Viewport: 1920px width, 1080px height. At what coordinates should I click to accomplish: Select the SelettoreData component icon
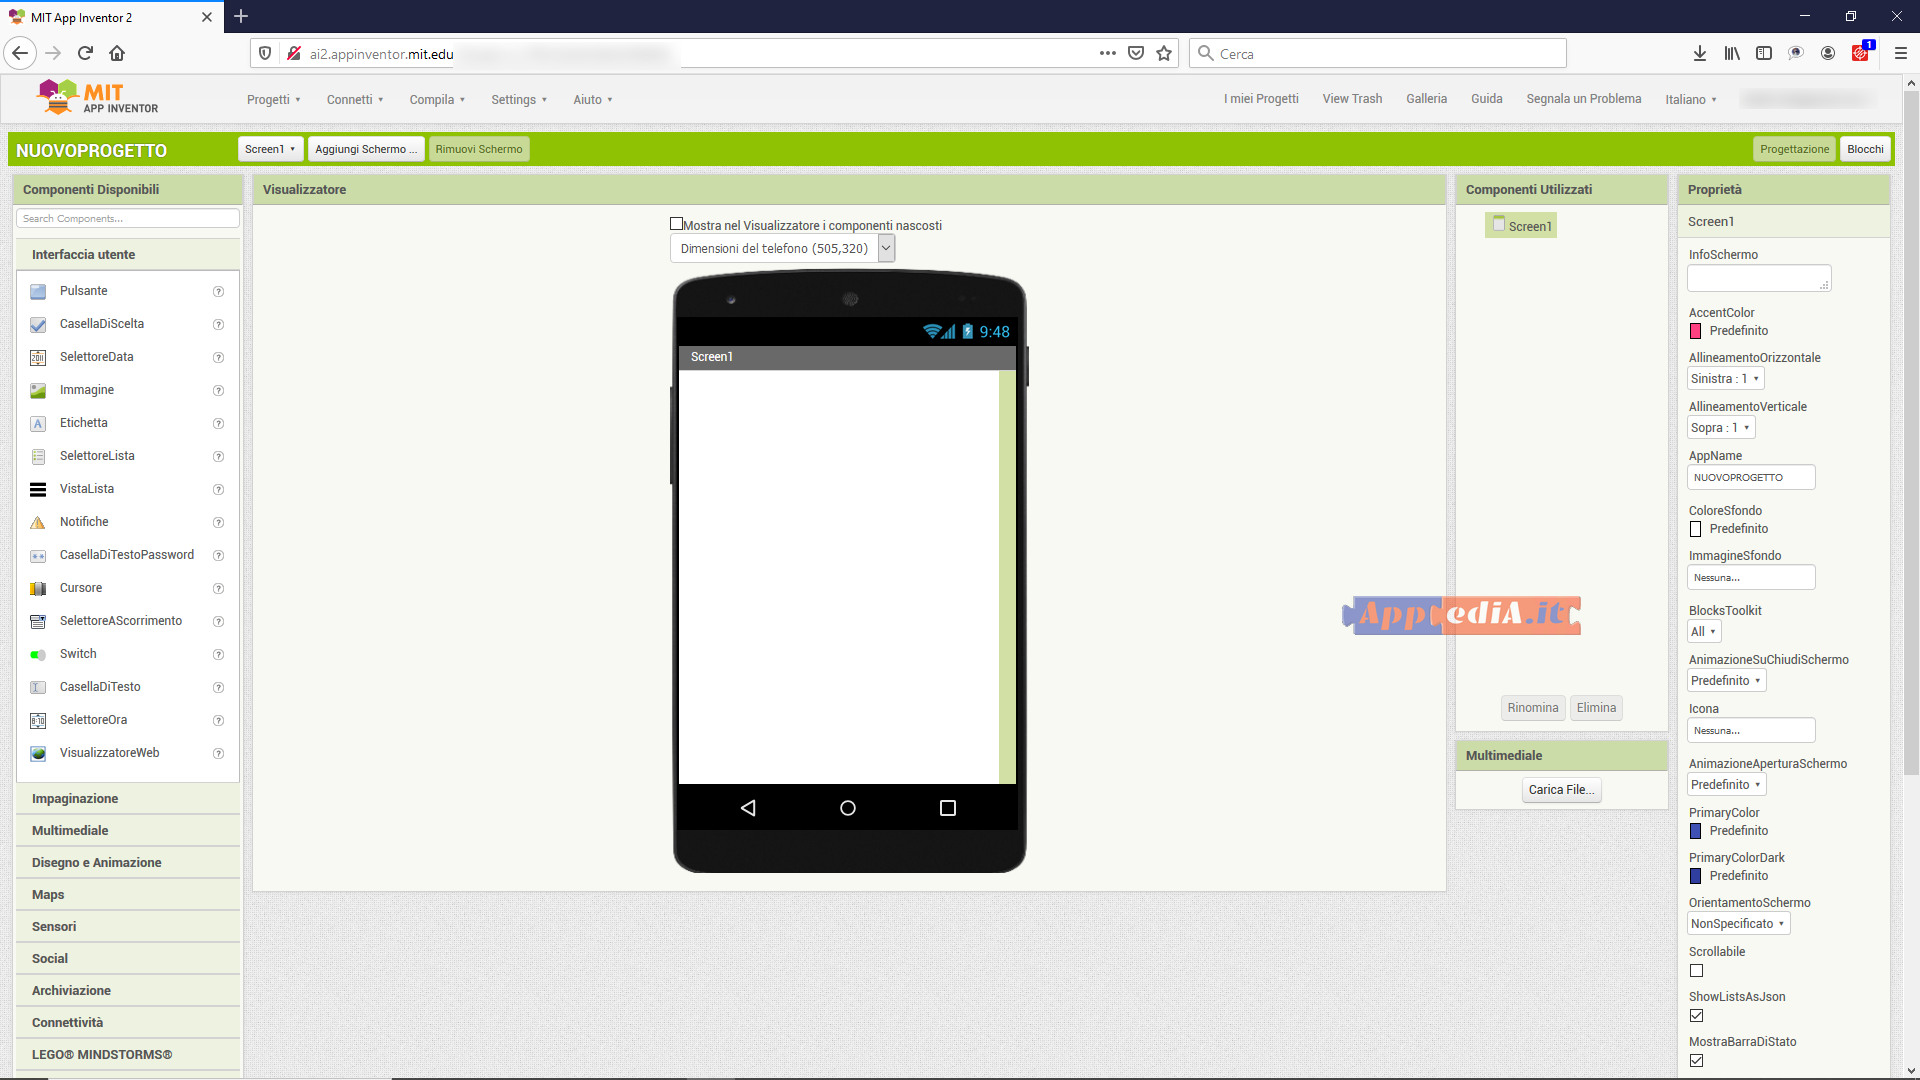coord(38,358)
